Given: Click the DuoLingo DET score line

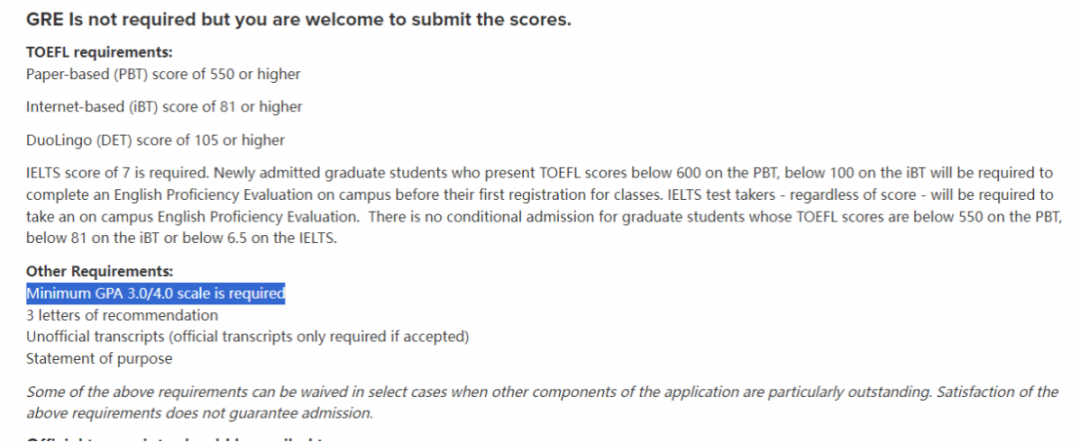Looking at the screenshot, I should click(x=155, y=140).
